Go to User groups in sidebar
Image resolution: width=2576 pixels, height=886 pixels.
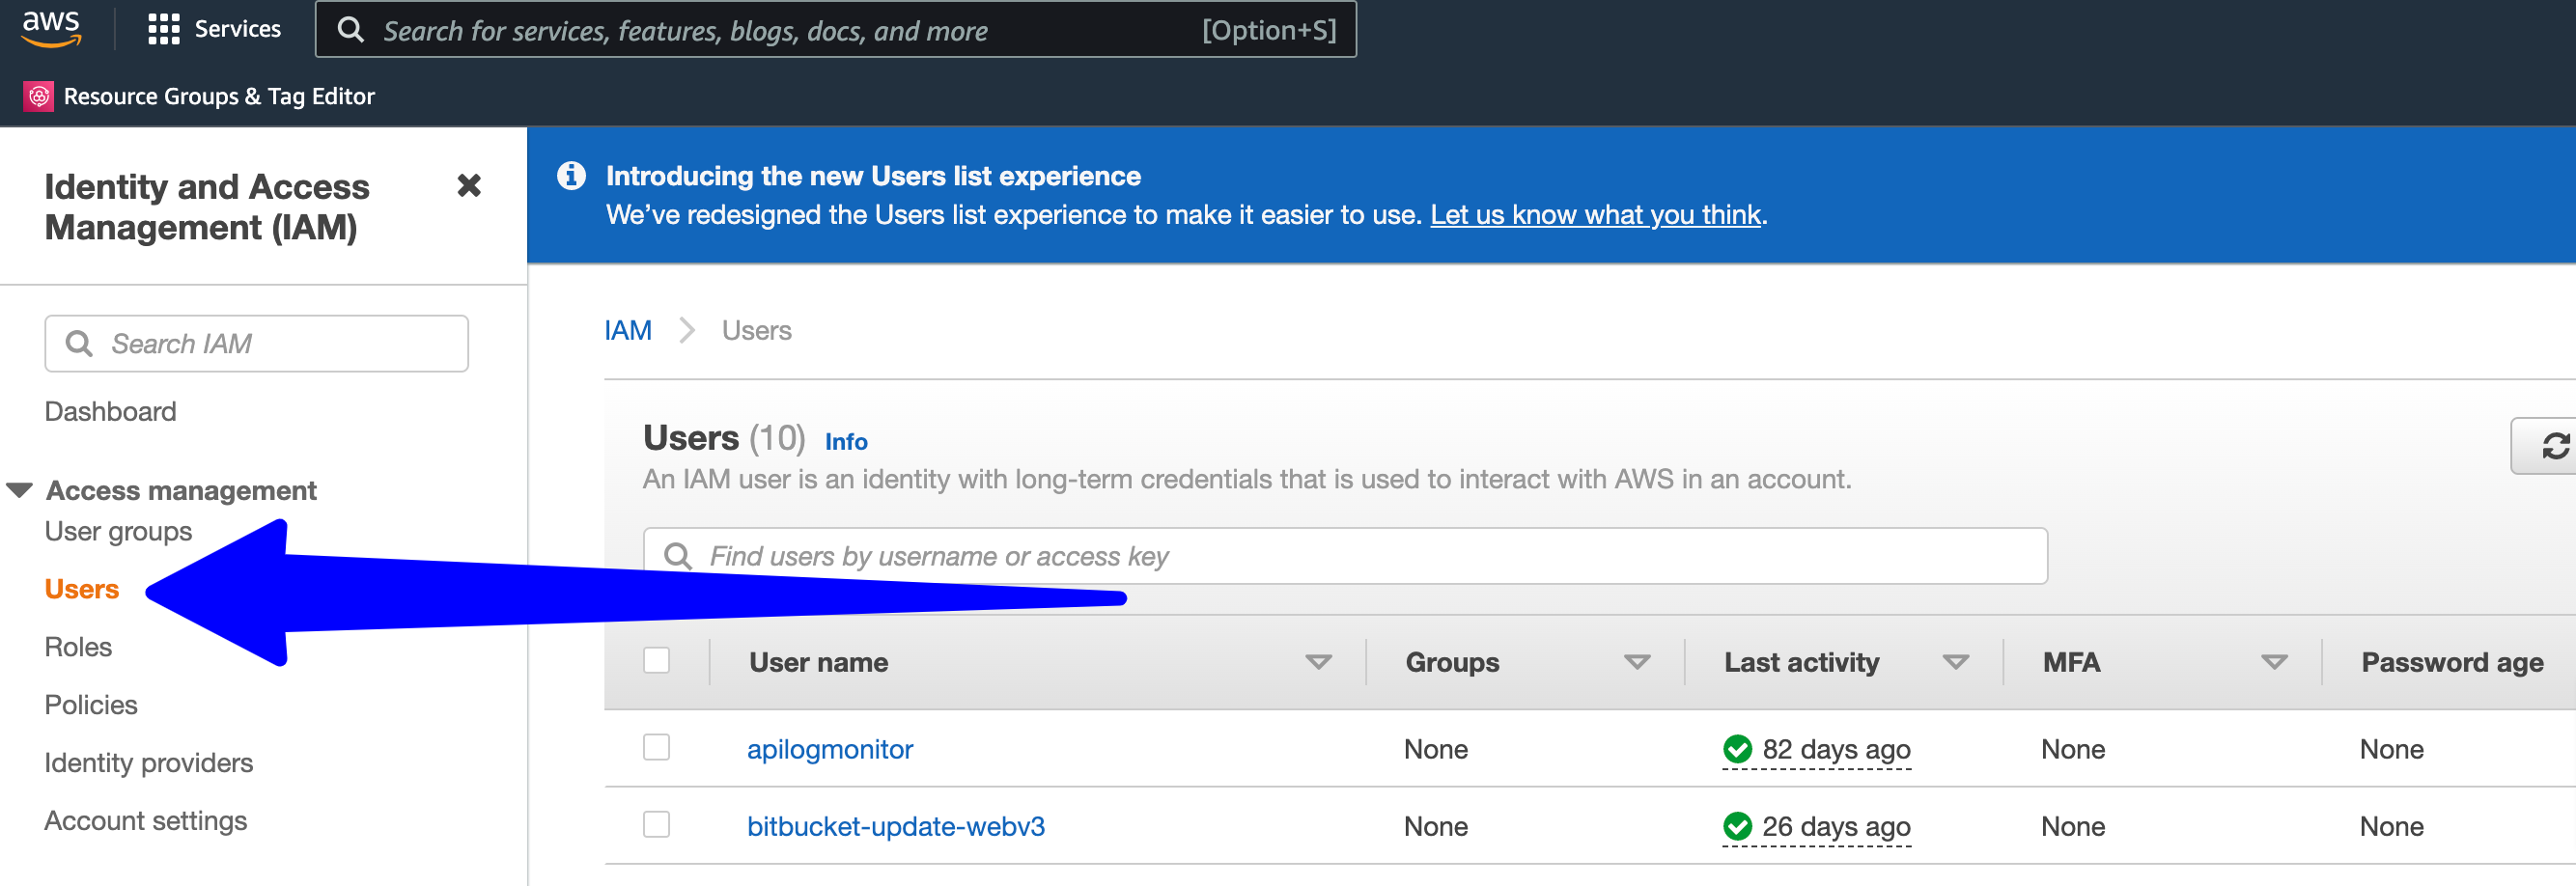(x=118, y=531)
